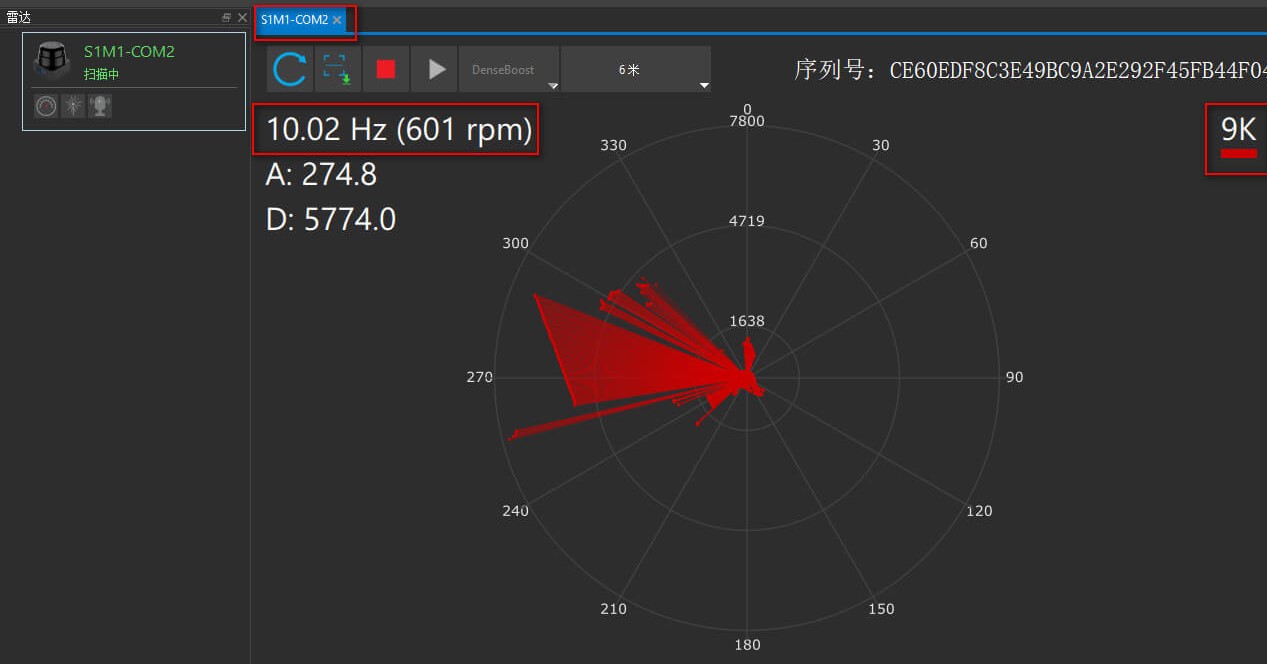Viewport: 1267px width, 664px height.
Task: Click the starburst scan icon in radar panel
Action: pyautogui.click(x=73, y=106)
